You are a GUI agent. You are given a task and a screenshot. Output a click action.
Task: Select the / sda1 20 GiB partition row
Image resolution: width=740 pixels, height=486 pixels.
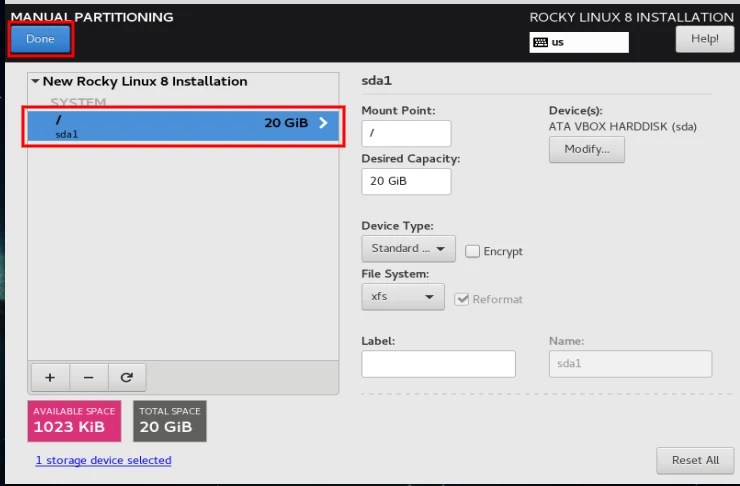(x=183, y=126)
